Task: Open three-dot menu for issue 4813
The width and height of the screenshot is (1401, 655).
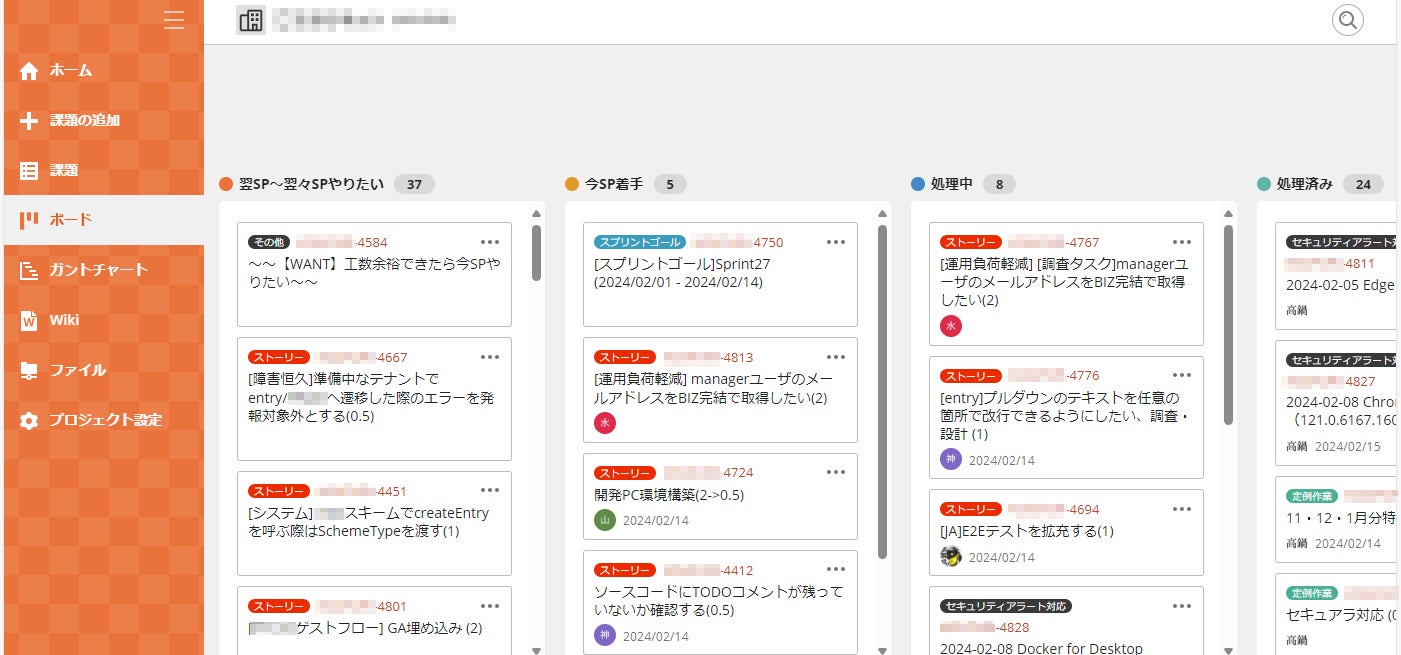Action: pyautogui.click(x=836, y=357)
